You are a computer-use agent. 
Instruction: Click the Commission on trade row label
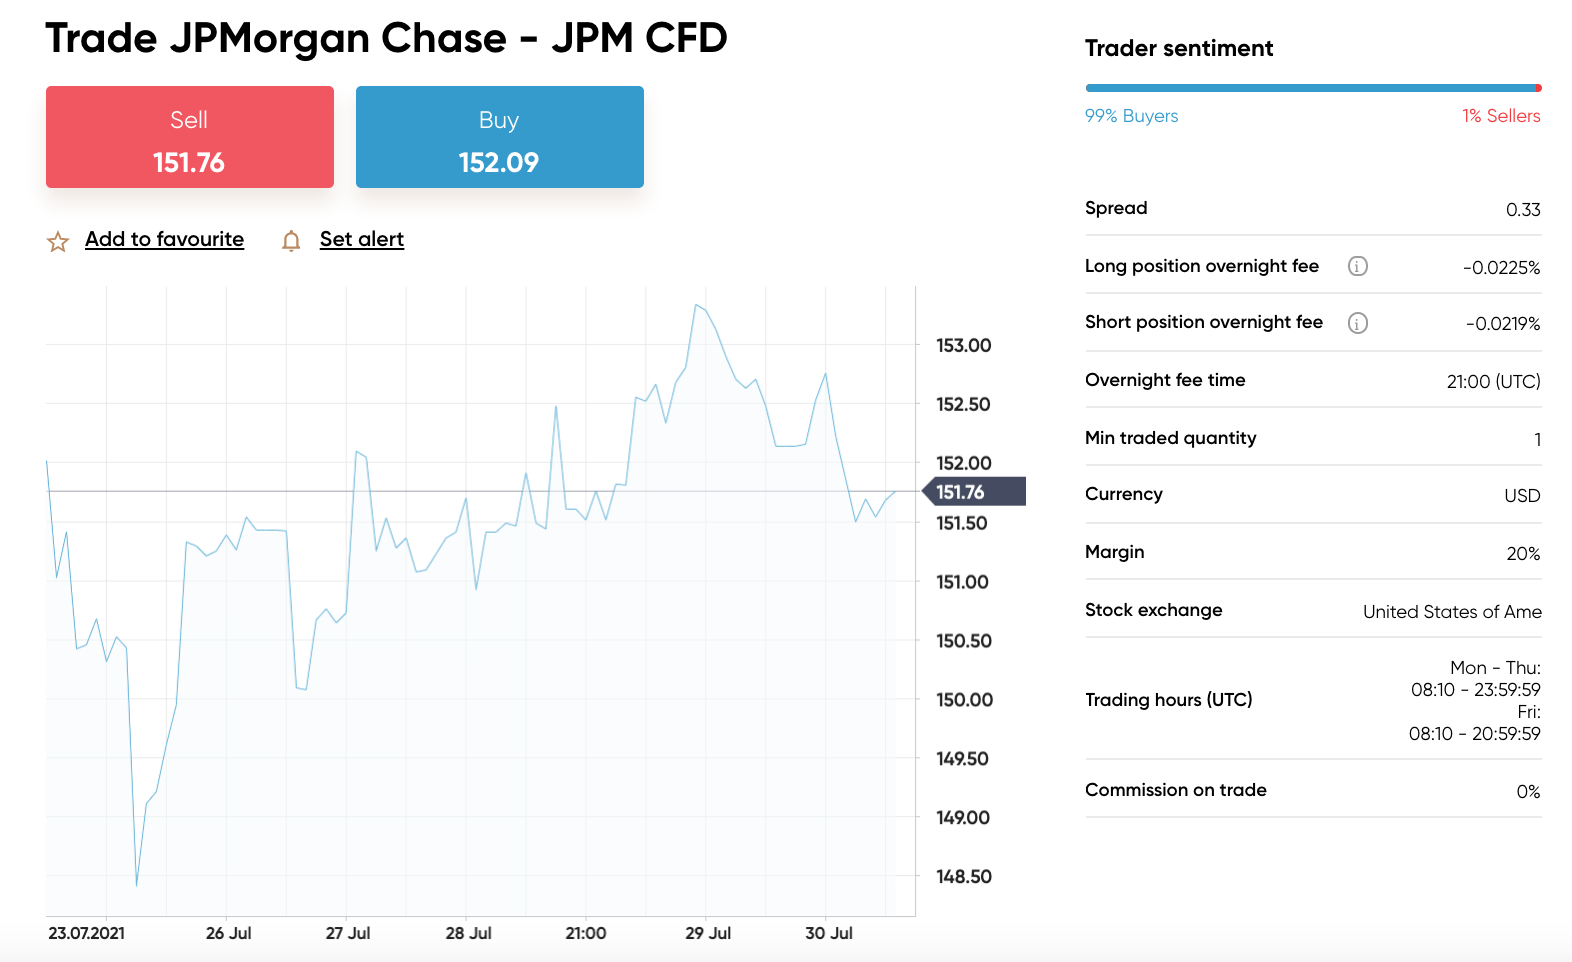(1176, 790)
